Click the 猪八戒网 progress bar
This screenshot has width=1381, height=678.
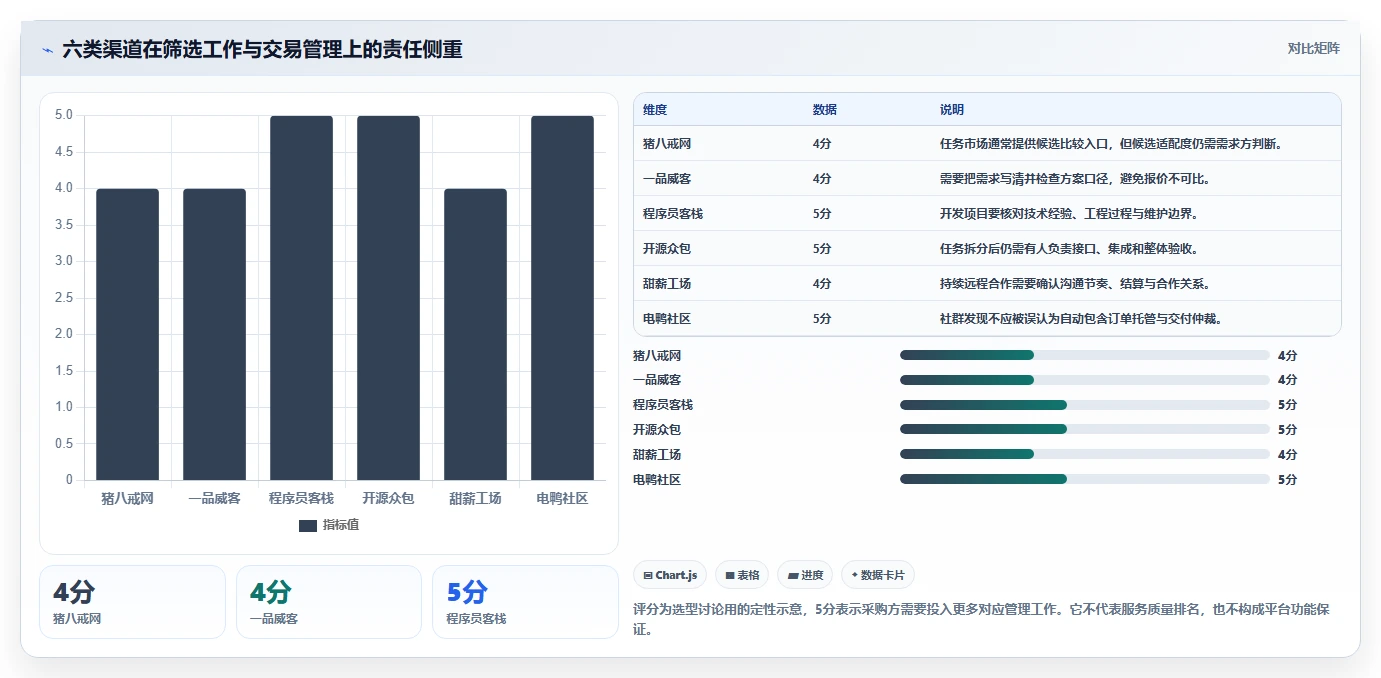pyautogui.click(x=1085, y=355)
